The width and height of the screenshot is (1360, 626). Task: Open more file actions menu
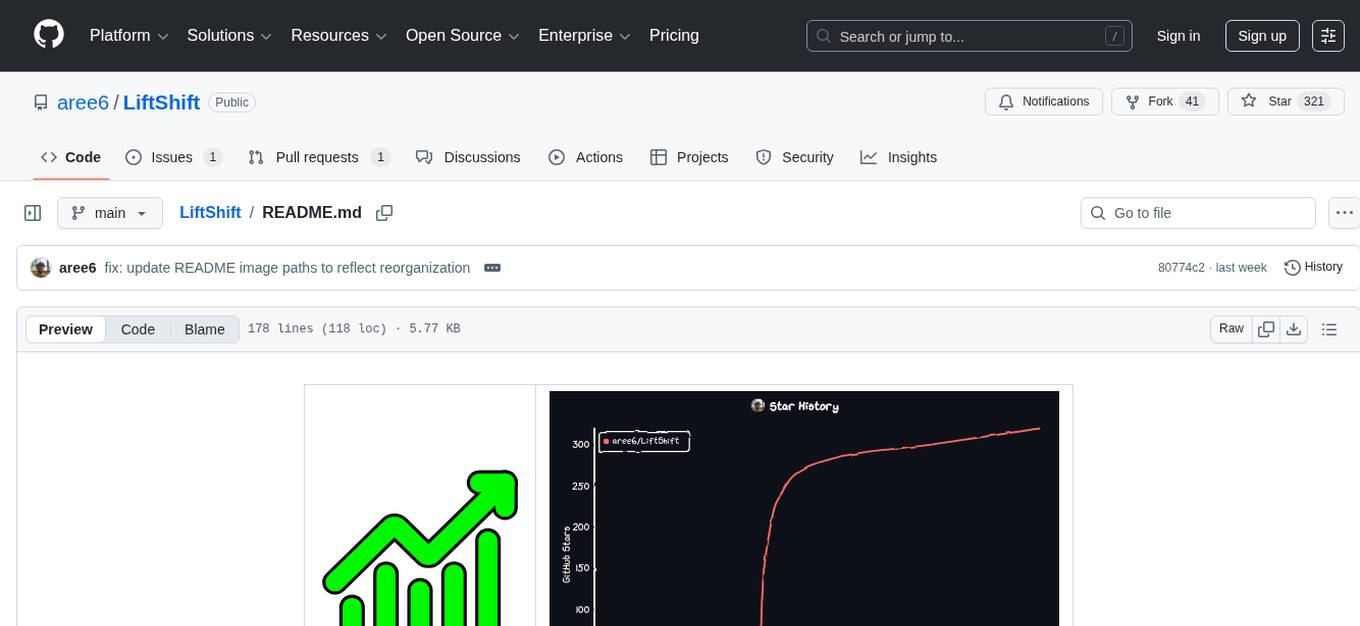point(1345,213)
